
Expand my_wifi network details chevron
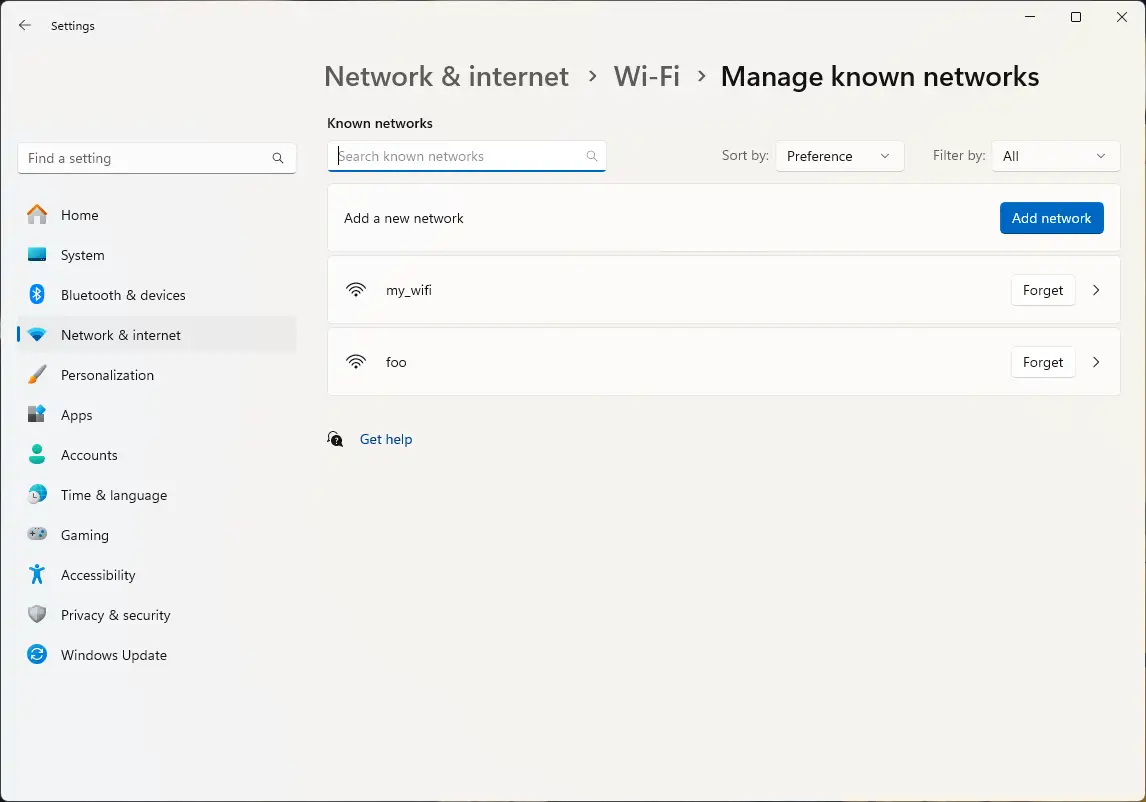pos(1096,290)
